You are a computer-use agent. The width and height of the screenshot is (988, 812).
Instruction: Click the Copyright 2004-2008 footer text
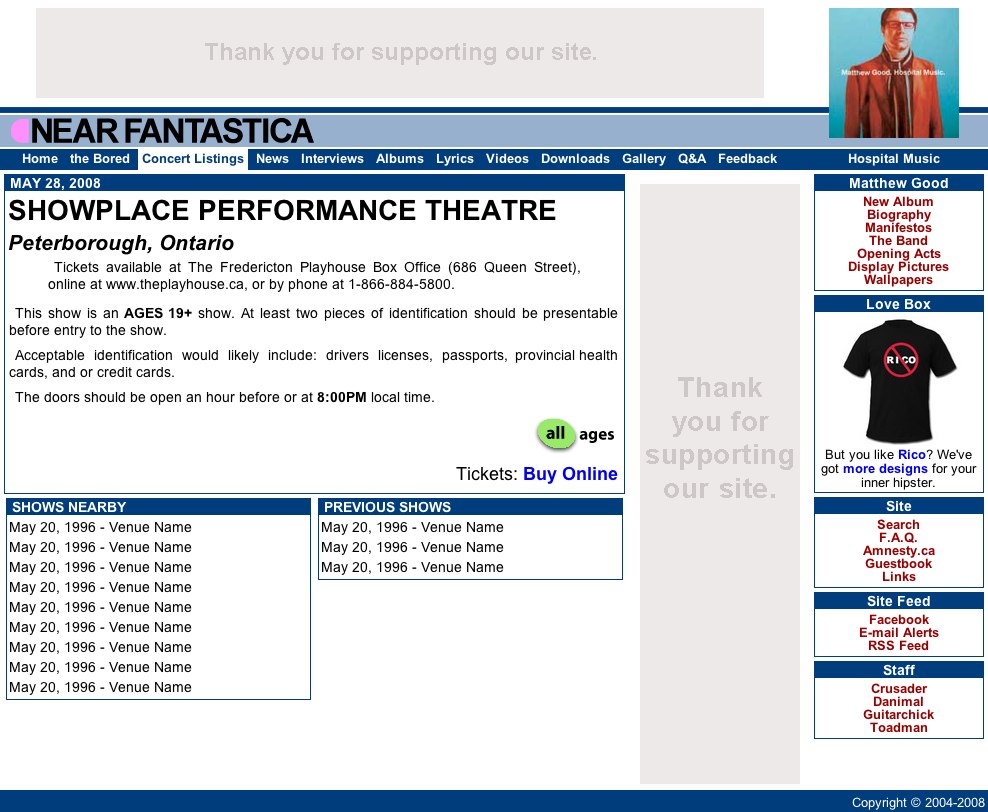917,803
